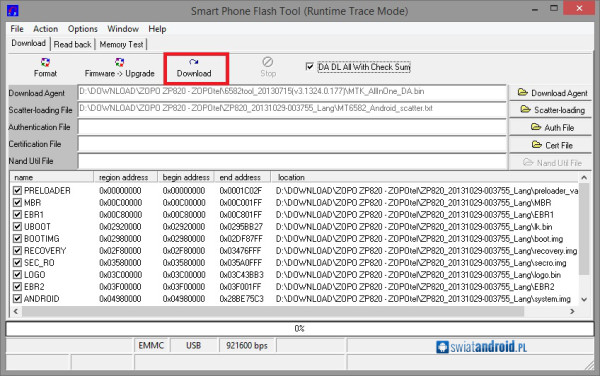Viewport: 600px width, 376px height.
Task: Open Scatter-loading file browser button
Action: pyautogui.click(x=552, y=110)
